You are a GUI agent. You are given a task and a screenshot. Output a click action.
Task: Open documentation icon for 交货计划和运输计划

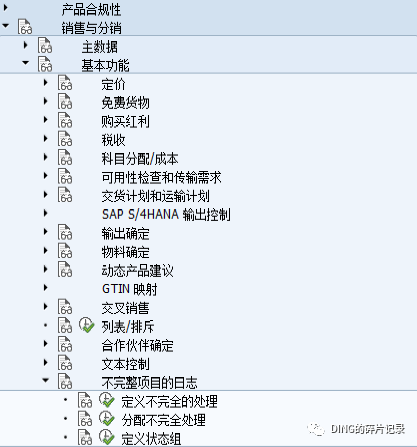tap(65, 195)
